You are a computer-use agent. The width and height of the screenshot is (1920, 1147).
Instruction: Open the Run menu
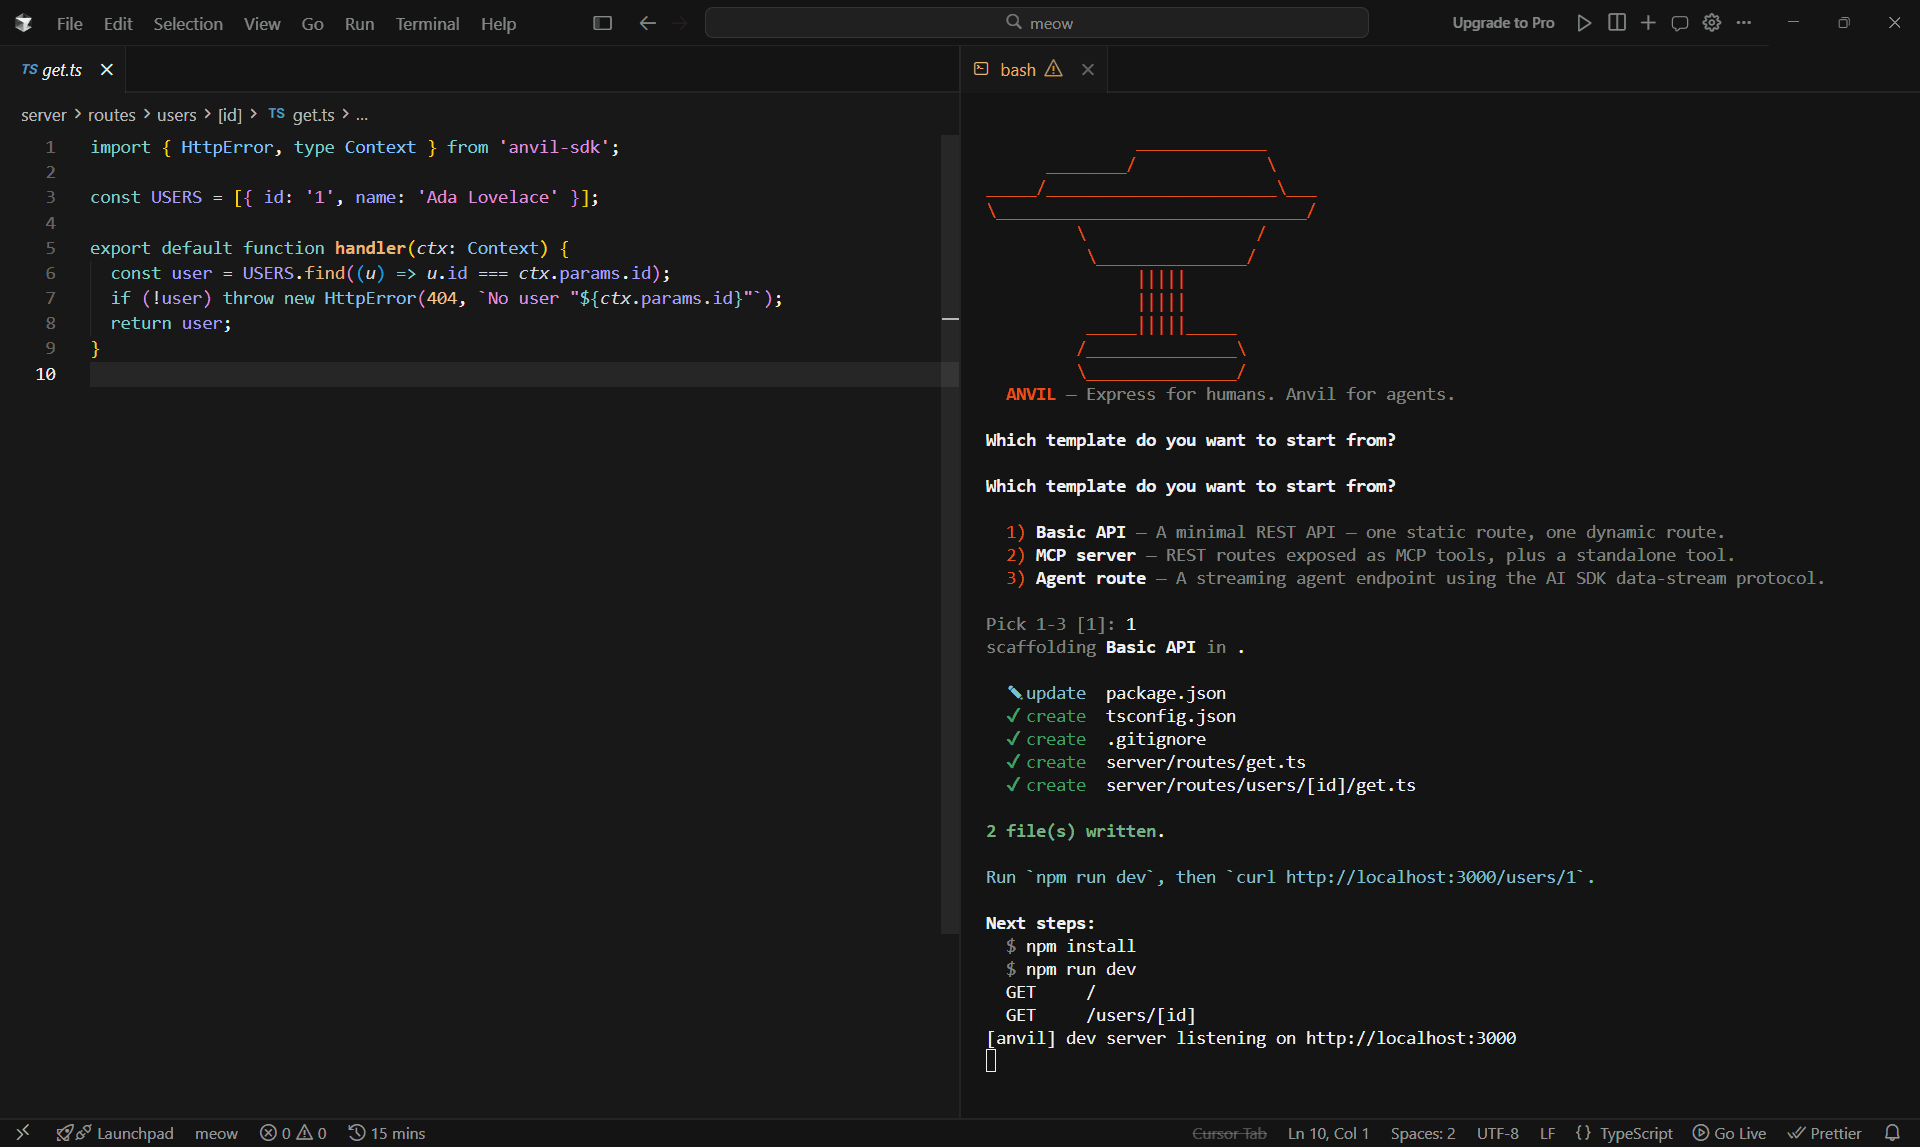click(359, 23)
